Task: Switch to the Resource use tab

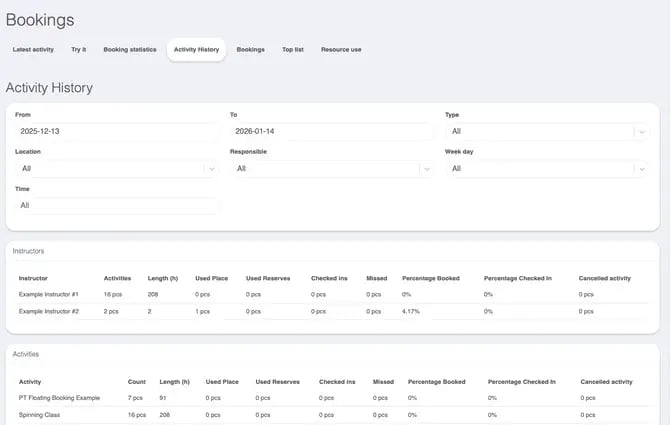Action: tap(341, 49)
